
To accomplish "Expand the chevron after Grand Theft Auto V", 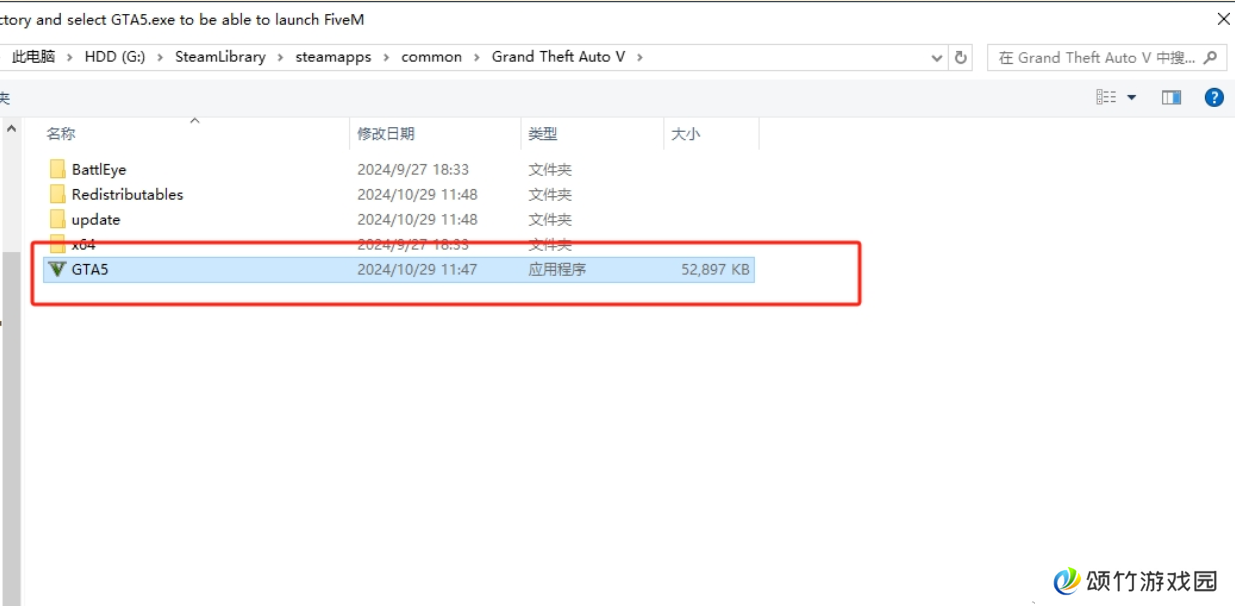I will [640, 57].
